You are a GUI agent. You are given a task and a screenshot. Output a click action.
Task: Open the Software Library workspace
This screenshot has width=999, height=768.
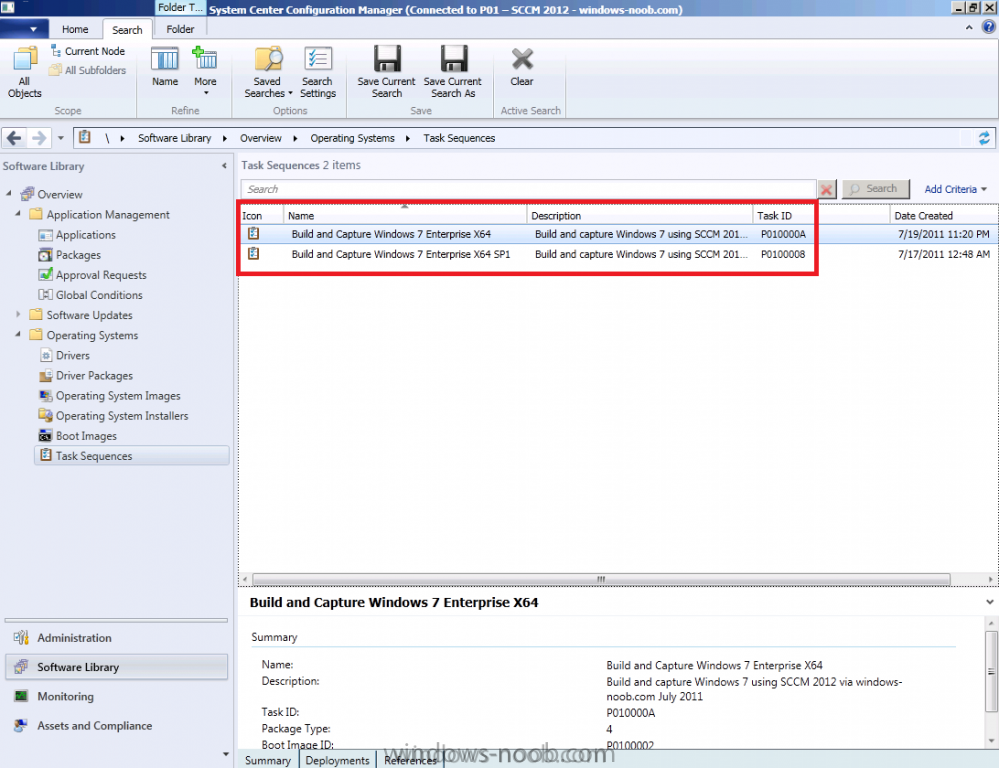117,667
